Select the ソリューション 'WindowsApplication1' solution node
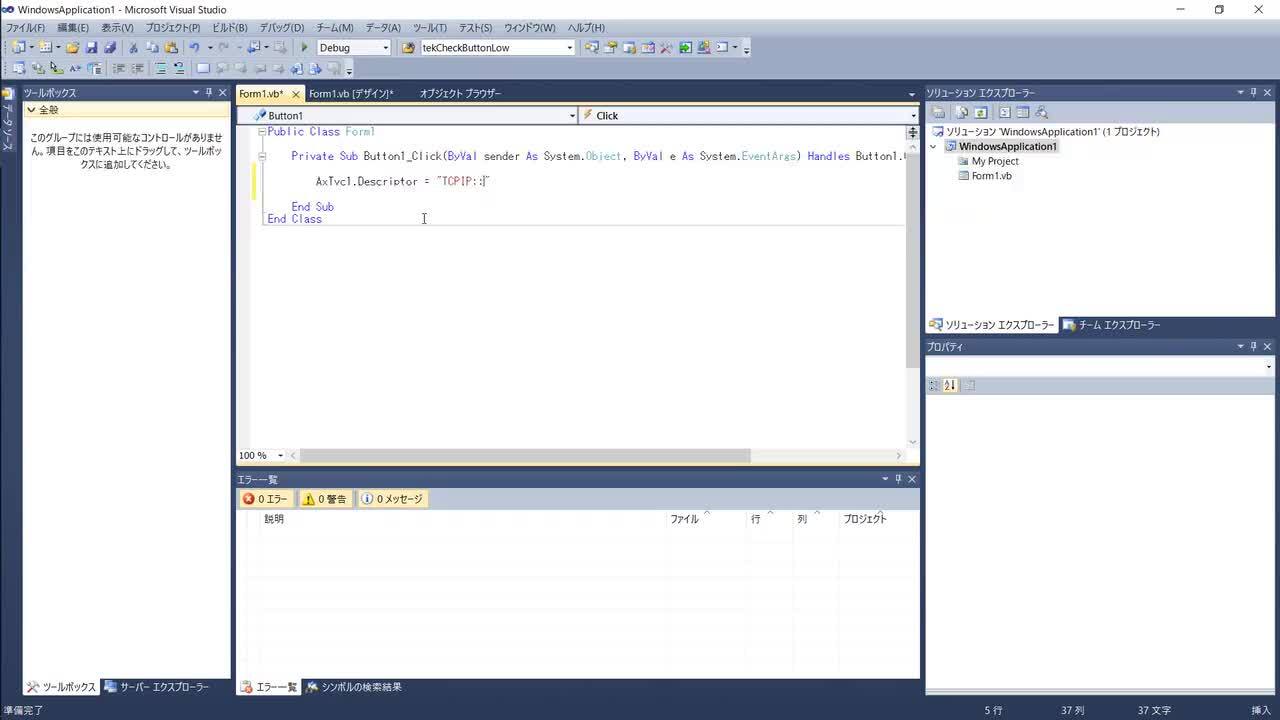The height and width of the screenshot is (720, 1280). point(1053,132)
